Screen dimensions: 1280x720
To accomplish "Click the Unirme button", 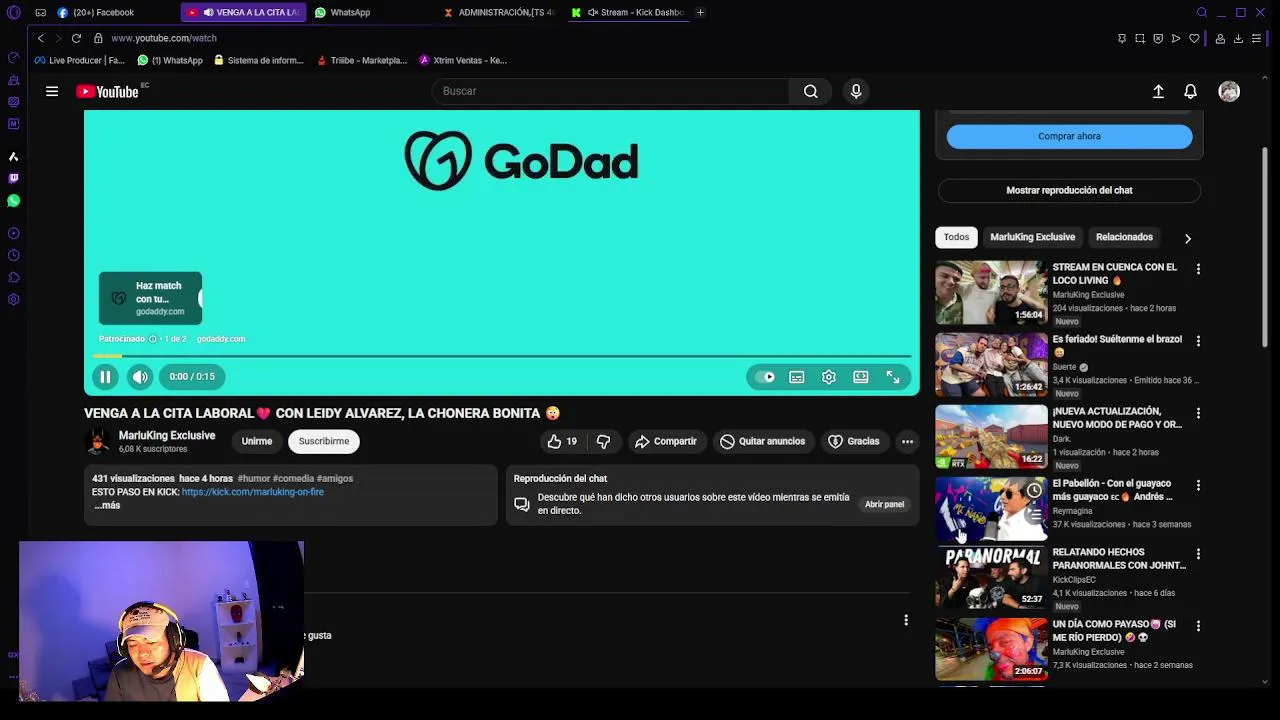I will pos(257,441).
